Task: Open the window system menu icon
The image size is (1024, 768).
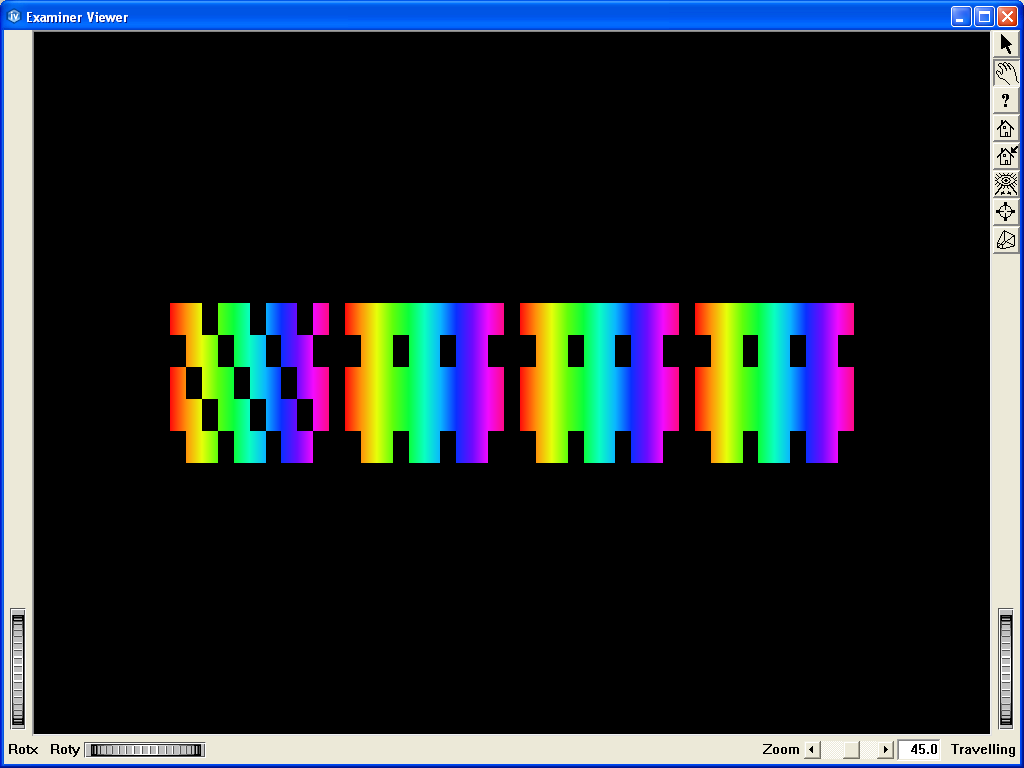Action: click(14, 16)
